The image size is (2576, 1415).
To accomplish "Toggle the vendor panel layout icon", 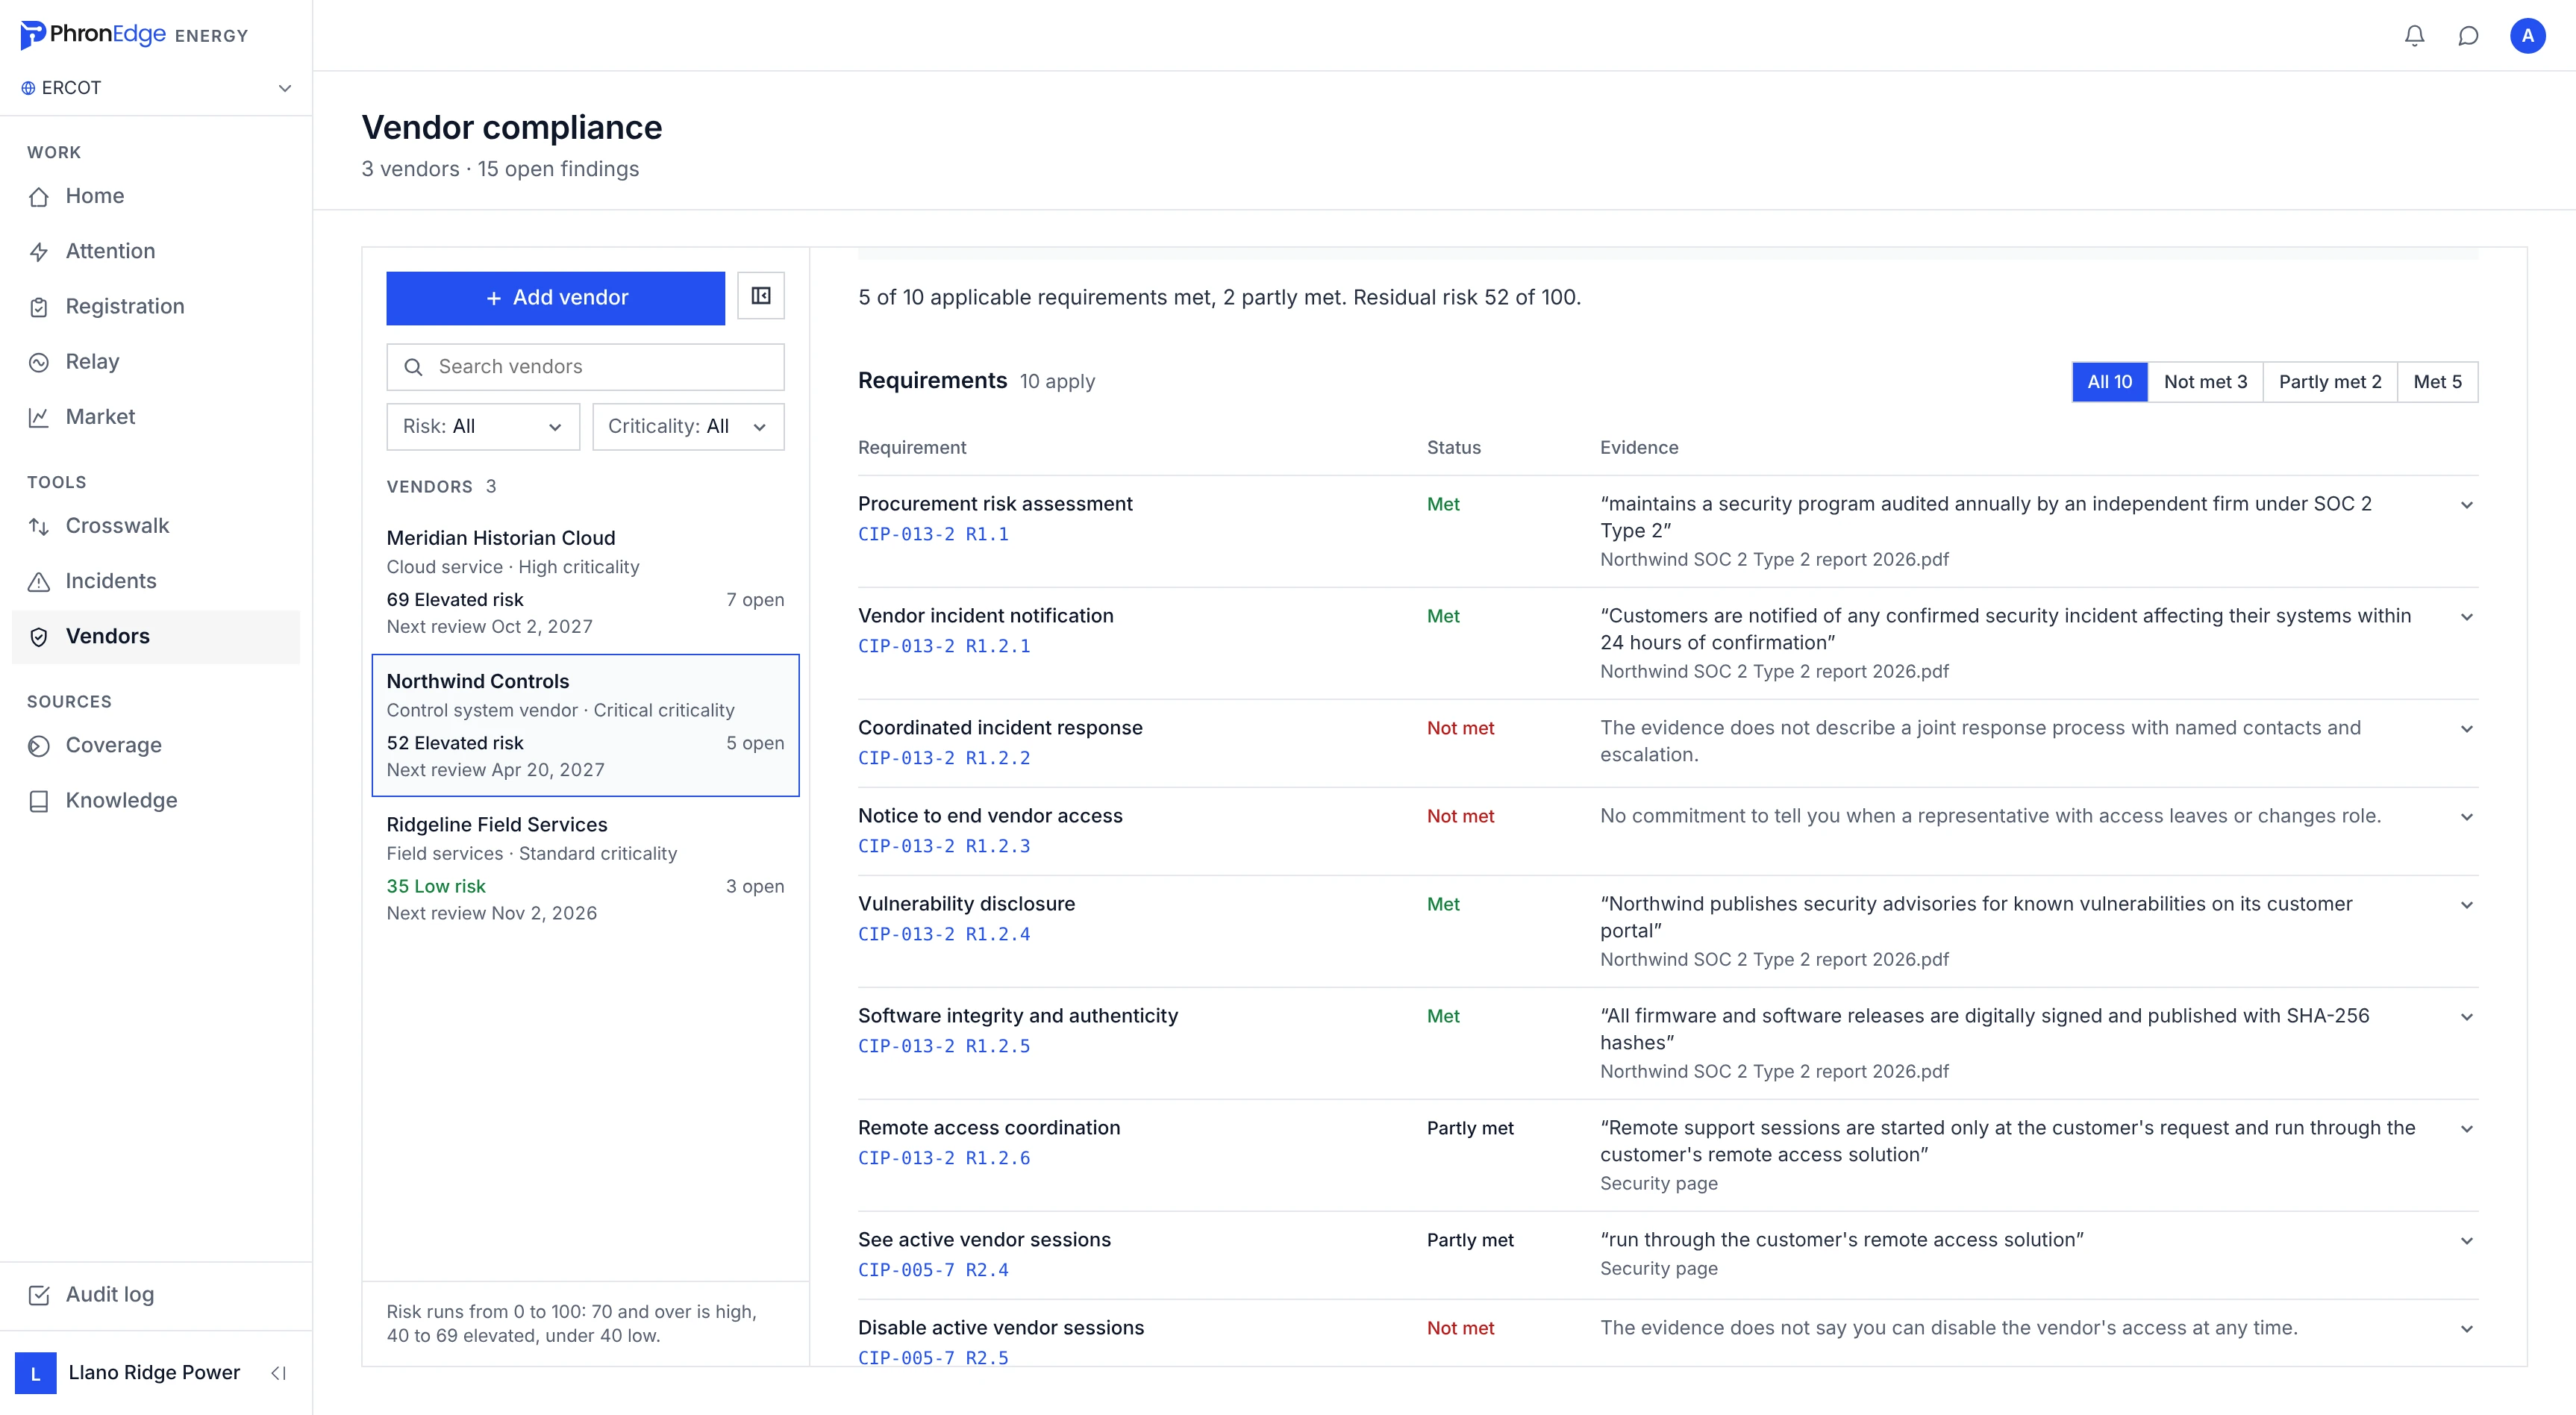I will coord(761,296).
